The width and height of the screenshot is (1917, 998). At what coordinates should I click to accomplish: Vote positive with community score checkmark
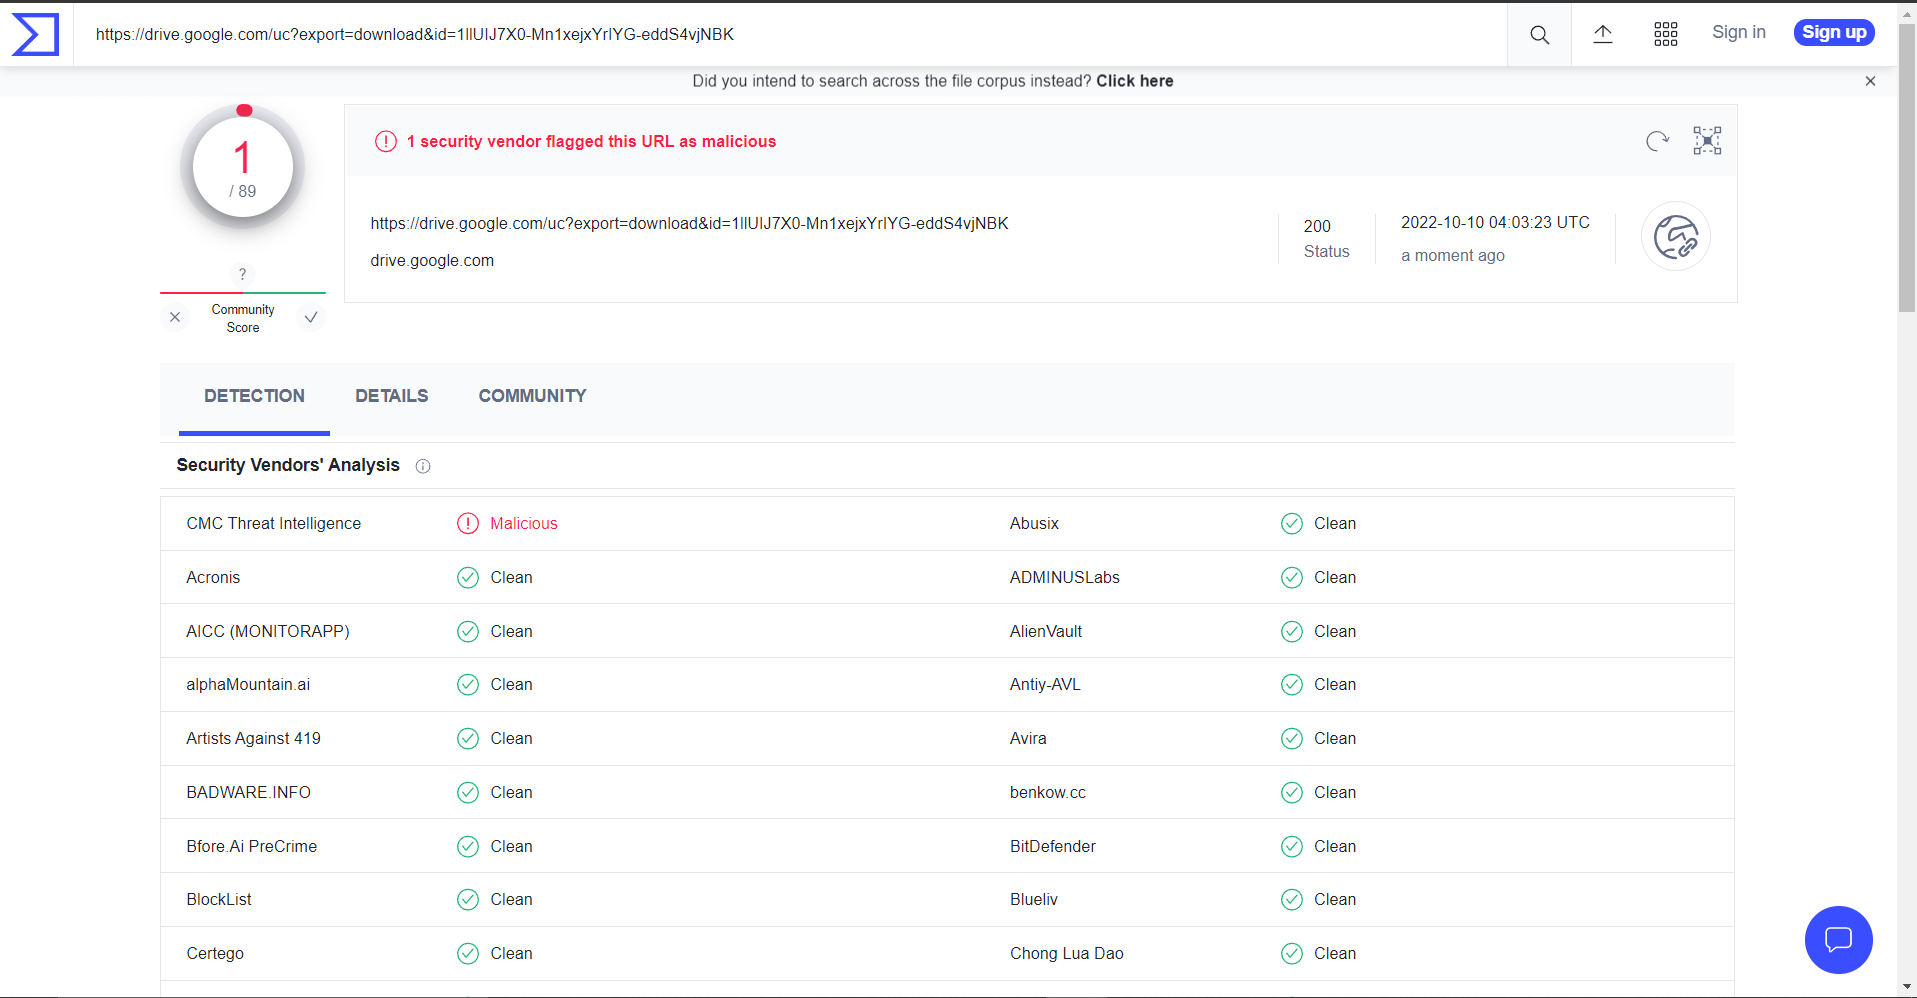pos(311,317)
